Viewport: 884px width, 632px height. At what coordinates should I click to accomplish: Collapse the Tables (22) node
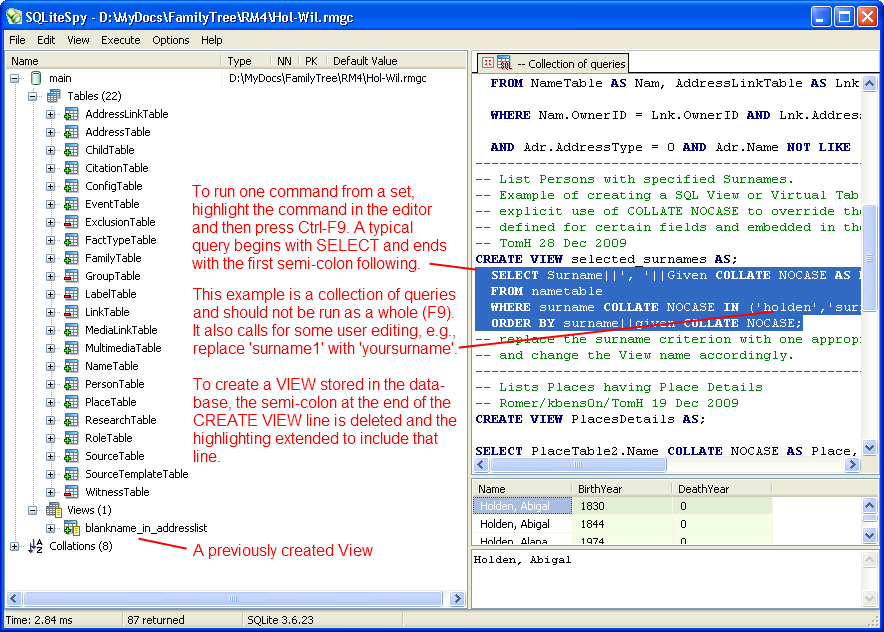tap(33, 96)
